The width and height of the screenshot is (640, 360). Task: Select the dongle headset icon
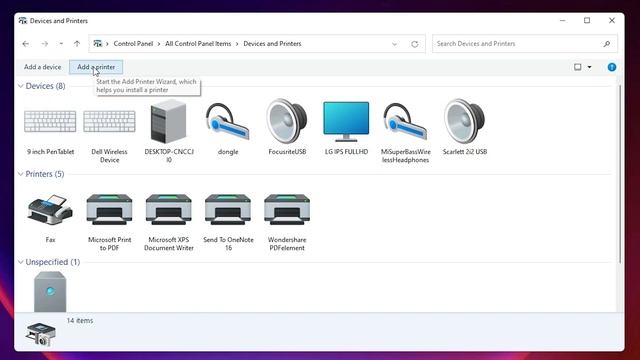point(228,121)
